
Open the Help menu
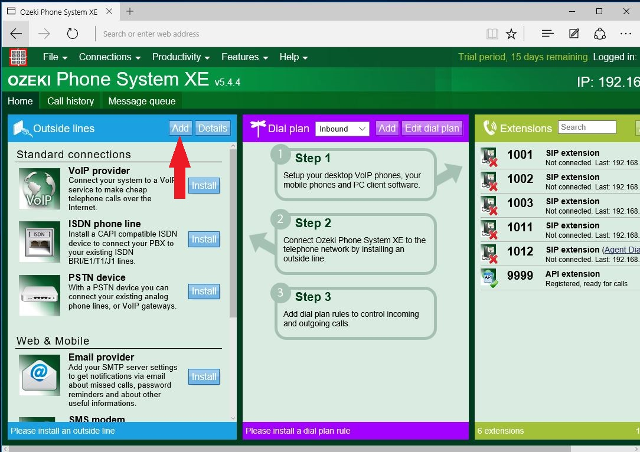(293, 57)
